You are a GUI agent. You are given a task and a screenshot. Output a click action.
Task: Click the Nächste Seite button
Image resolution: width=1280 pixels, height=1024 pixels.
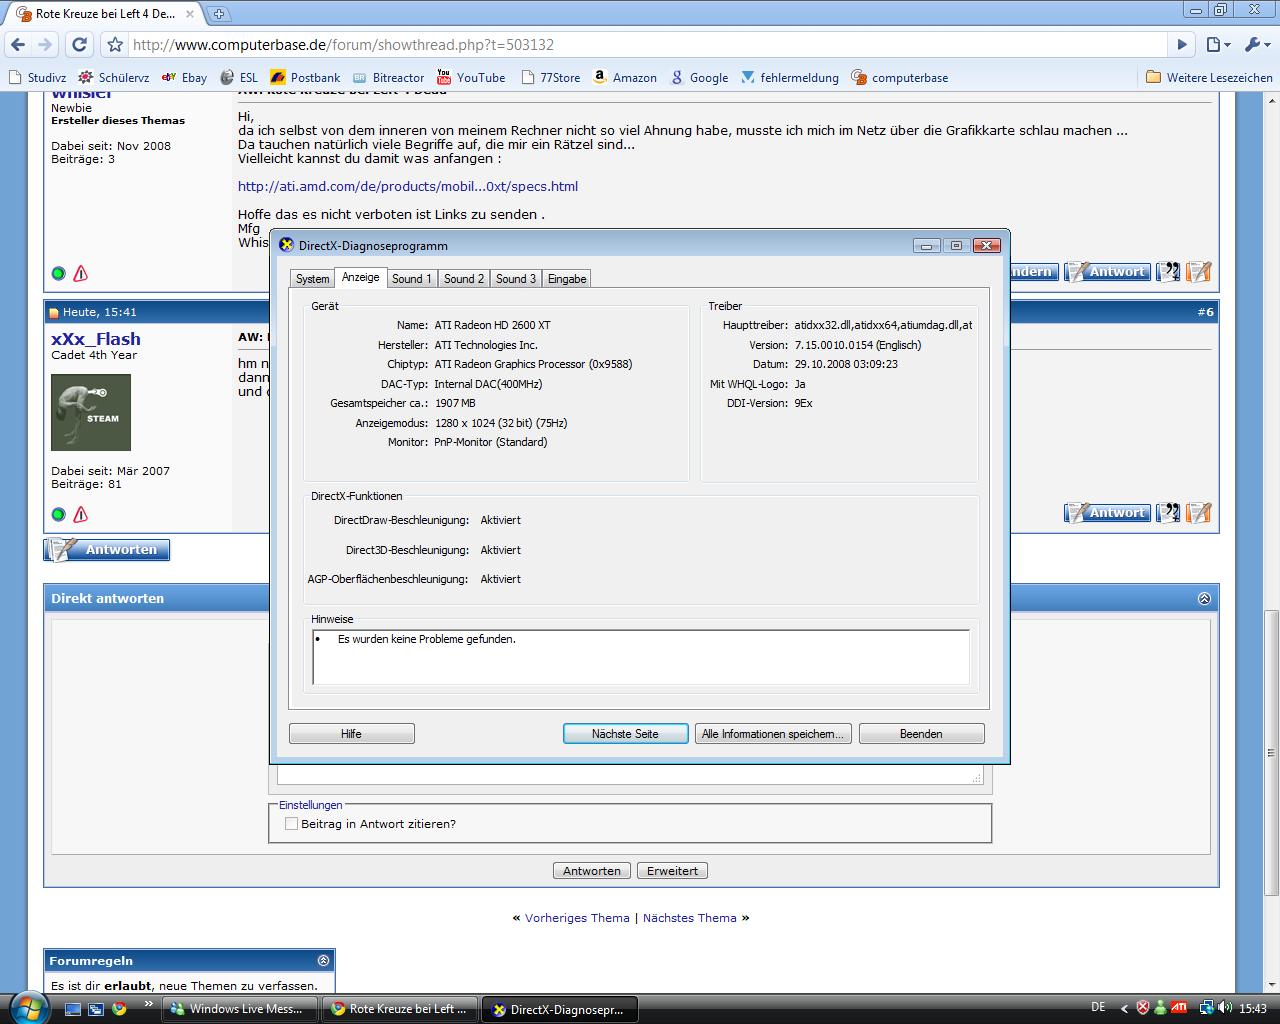[625, 734]
